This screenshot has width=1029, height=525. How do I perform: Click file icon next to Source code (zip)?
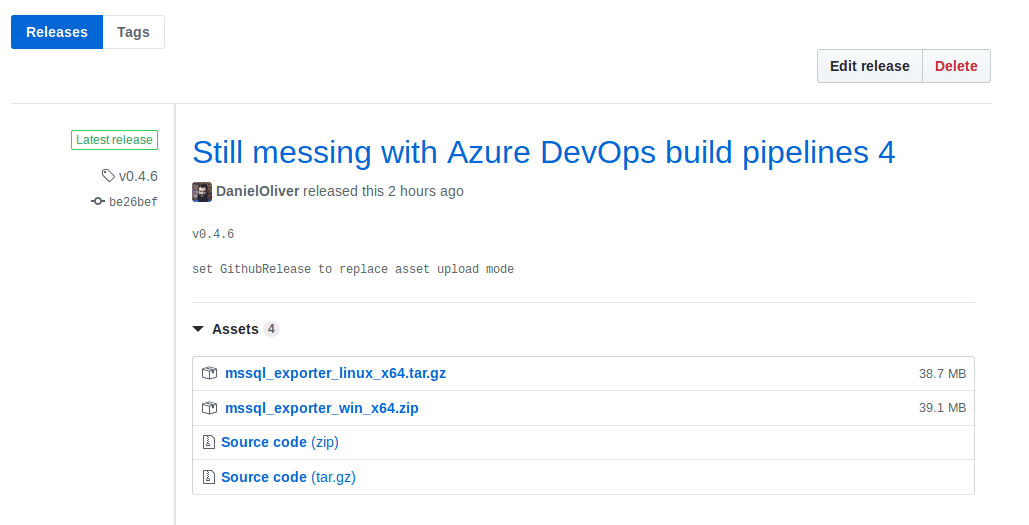pyautogui.click(x=209, y=442)
